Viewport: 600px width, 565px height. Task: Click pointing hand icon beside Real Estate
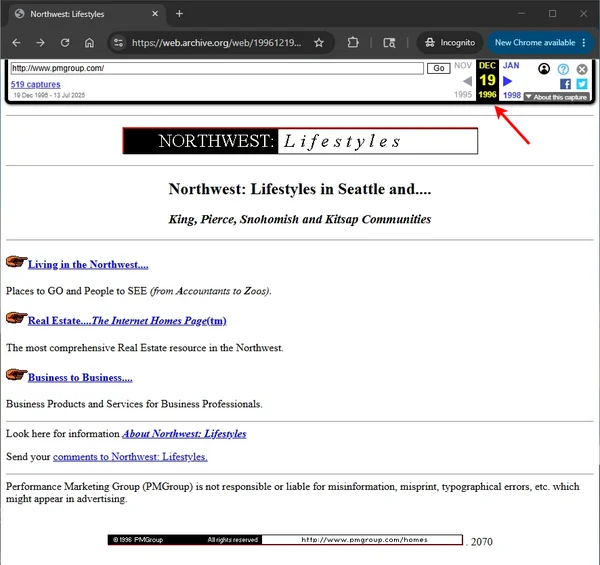click(16, 318)
